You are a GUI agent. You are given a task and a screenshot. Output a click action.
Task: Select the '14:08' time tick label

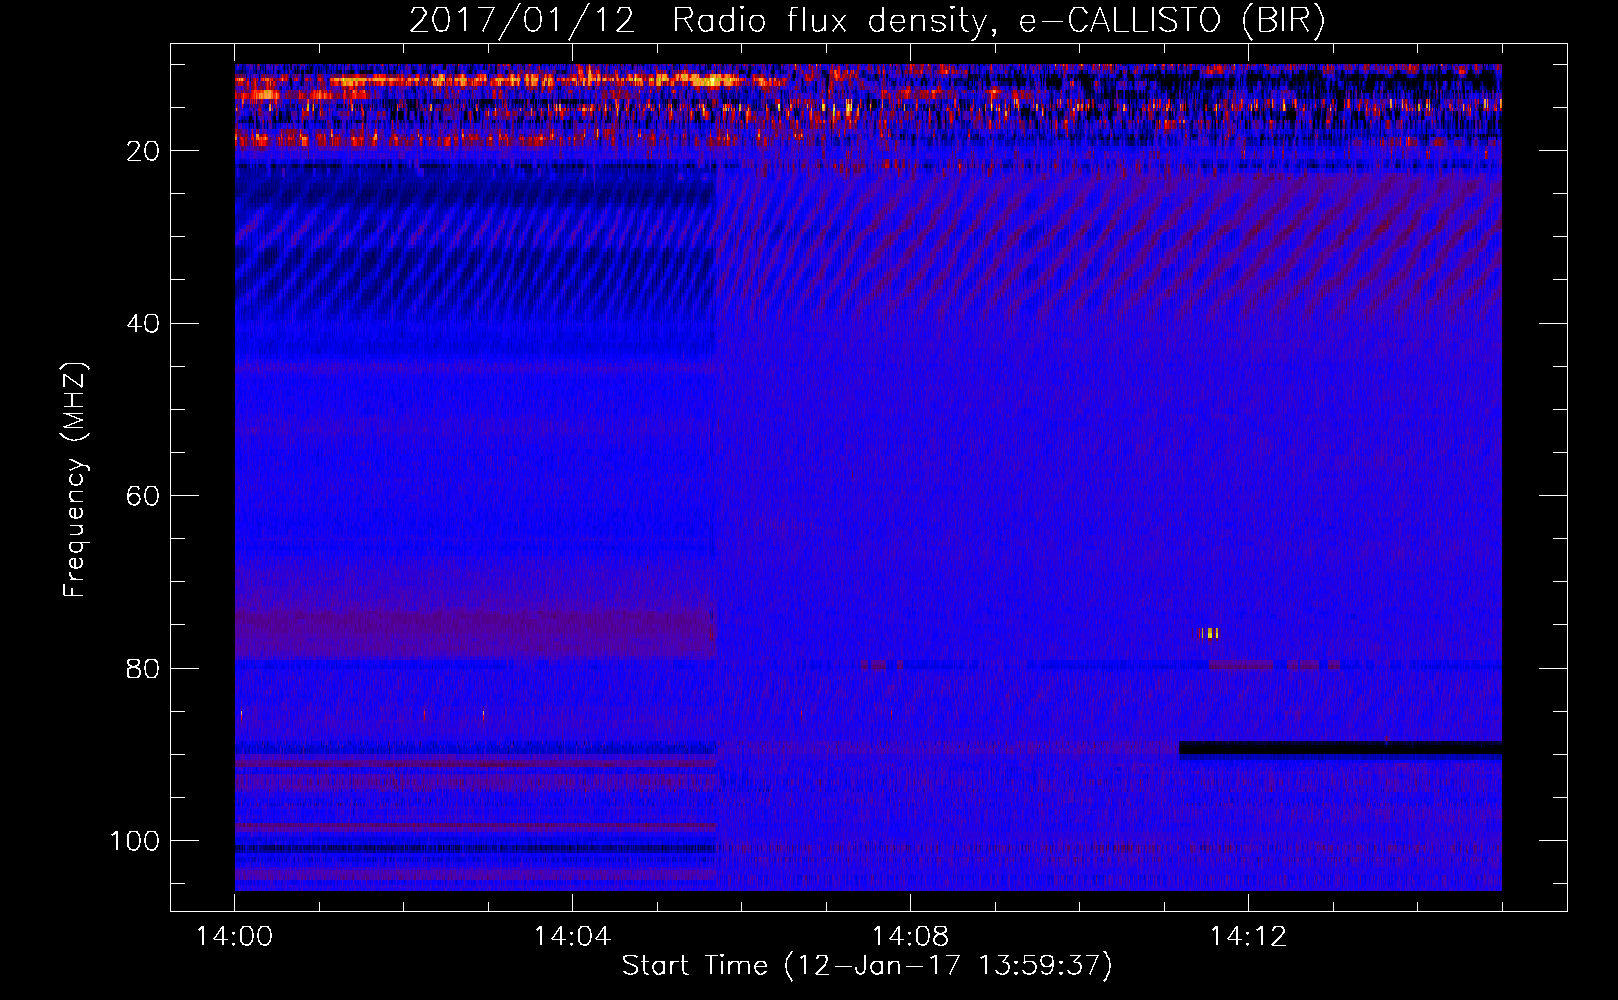910,937
